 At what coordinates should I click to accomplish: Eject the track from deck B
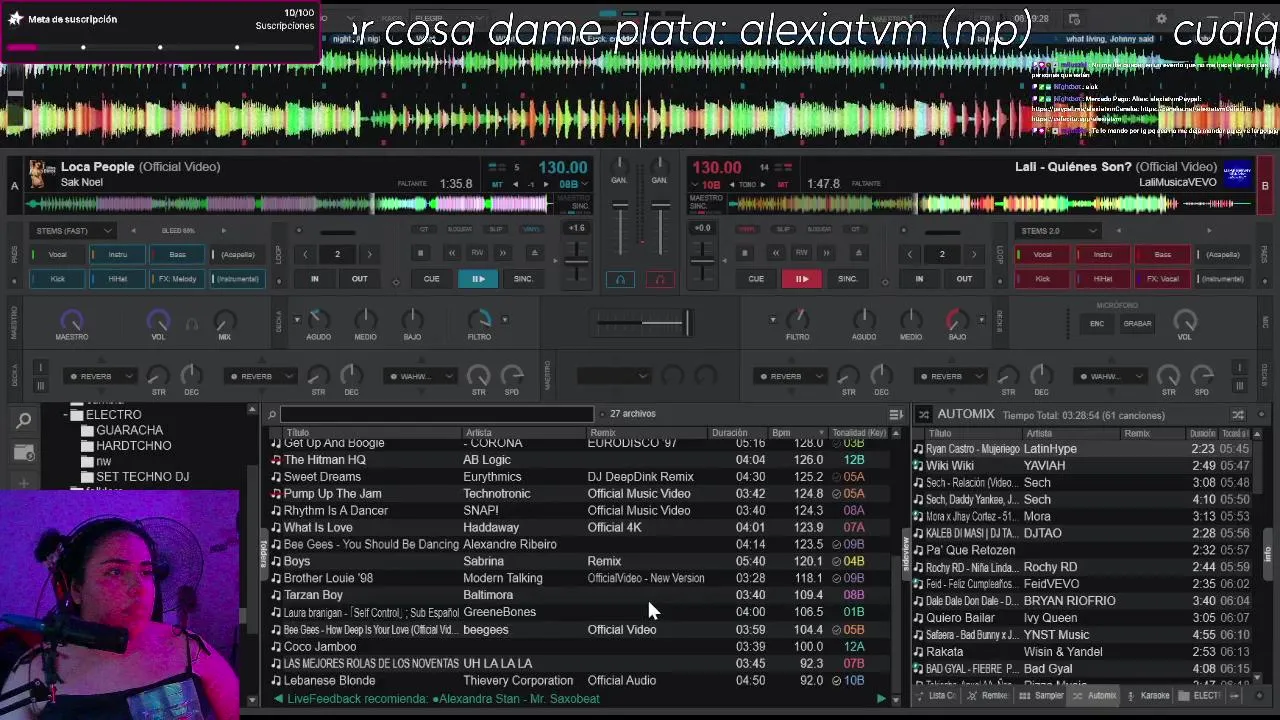857,253
